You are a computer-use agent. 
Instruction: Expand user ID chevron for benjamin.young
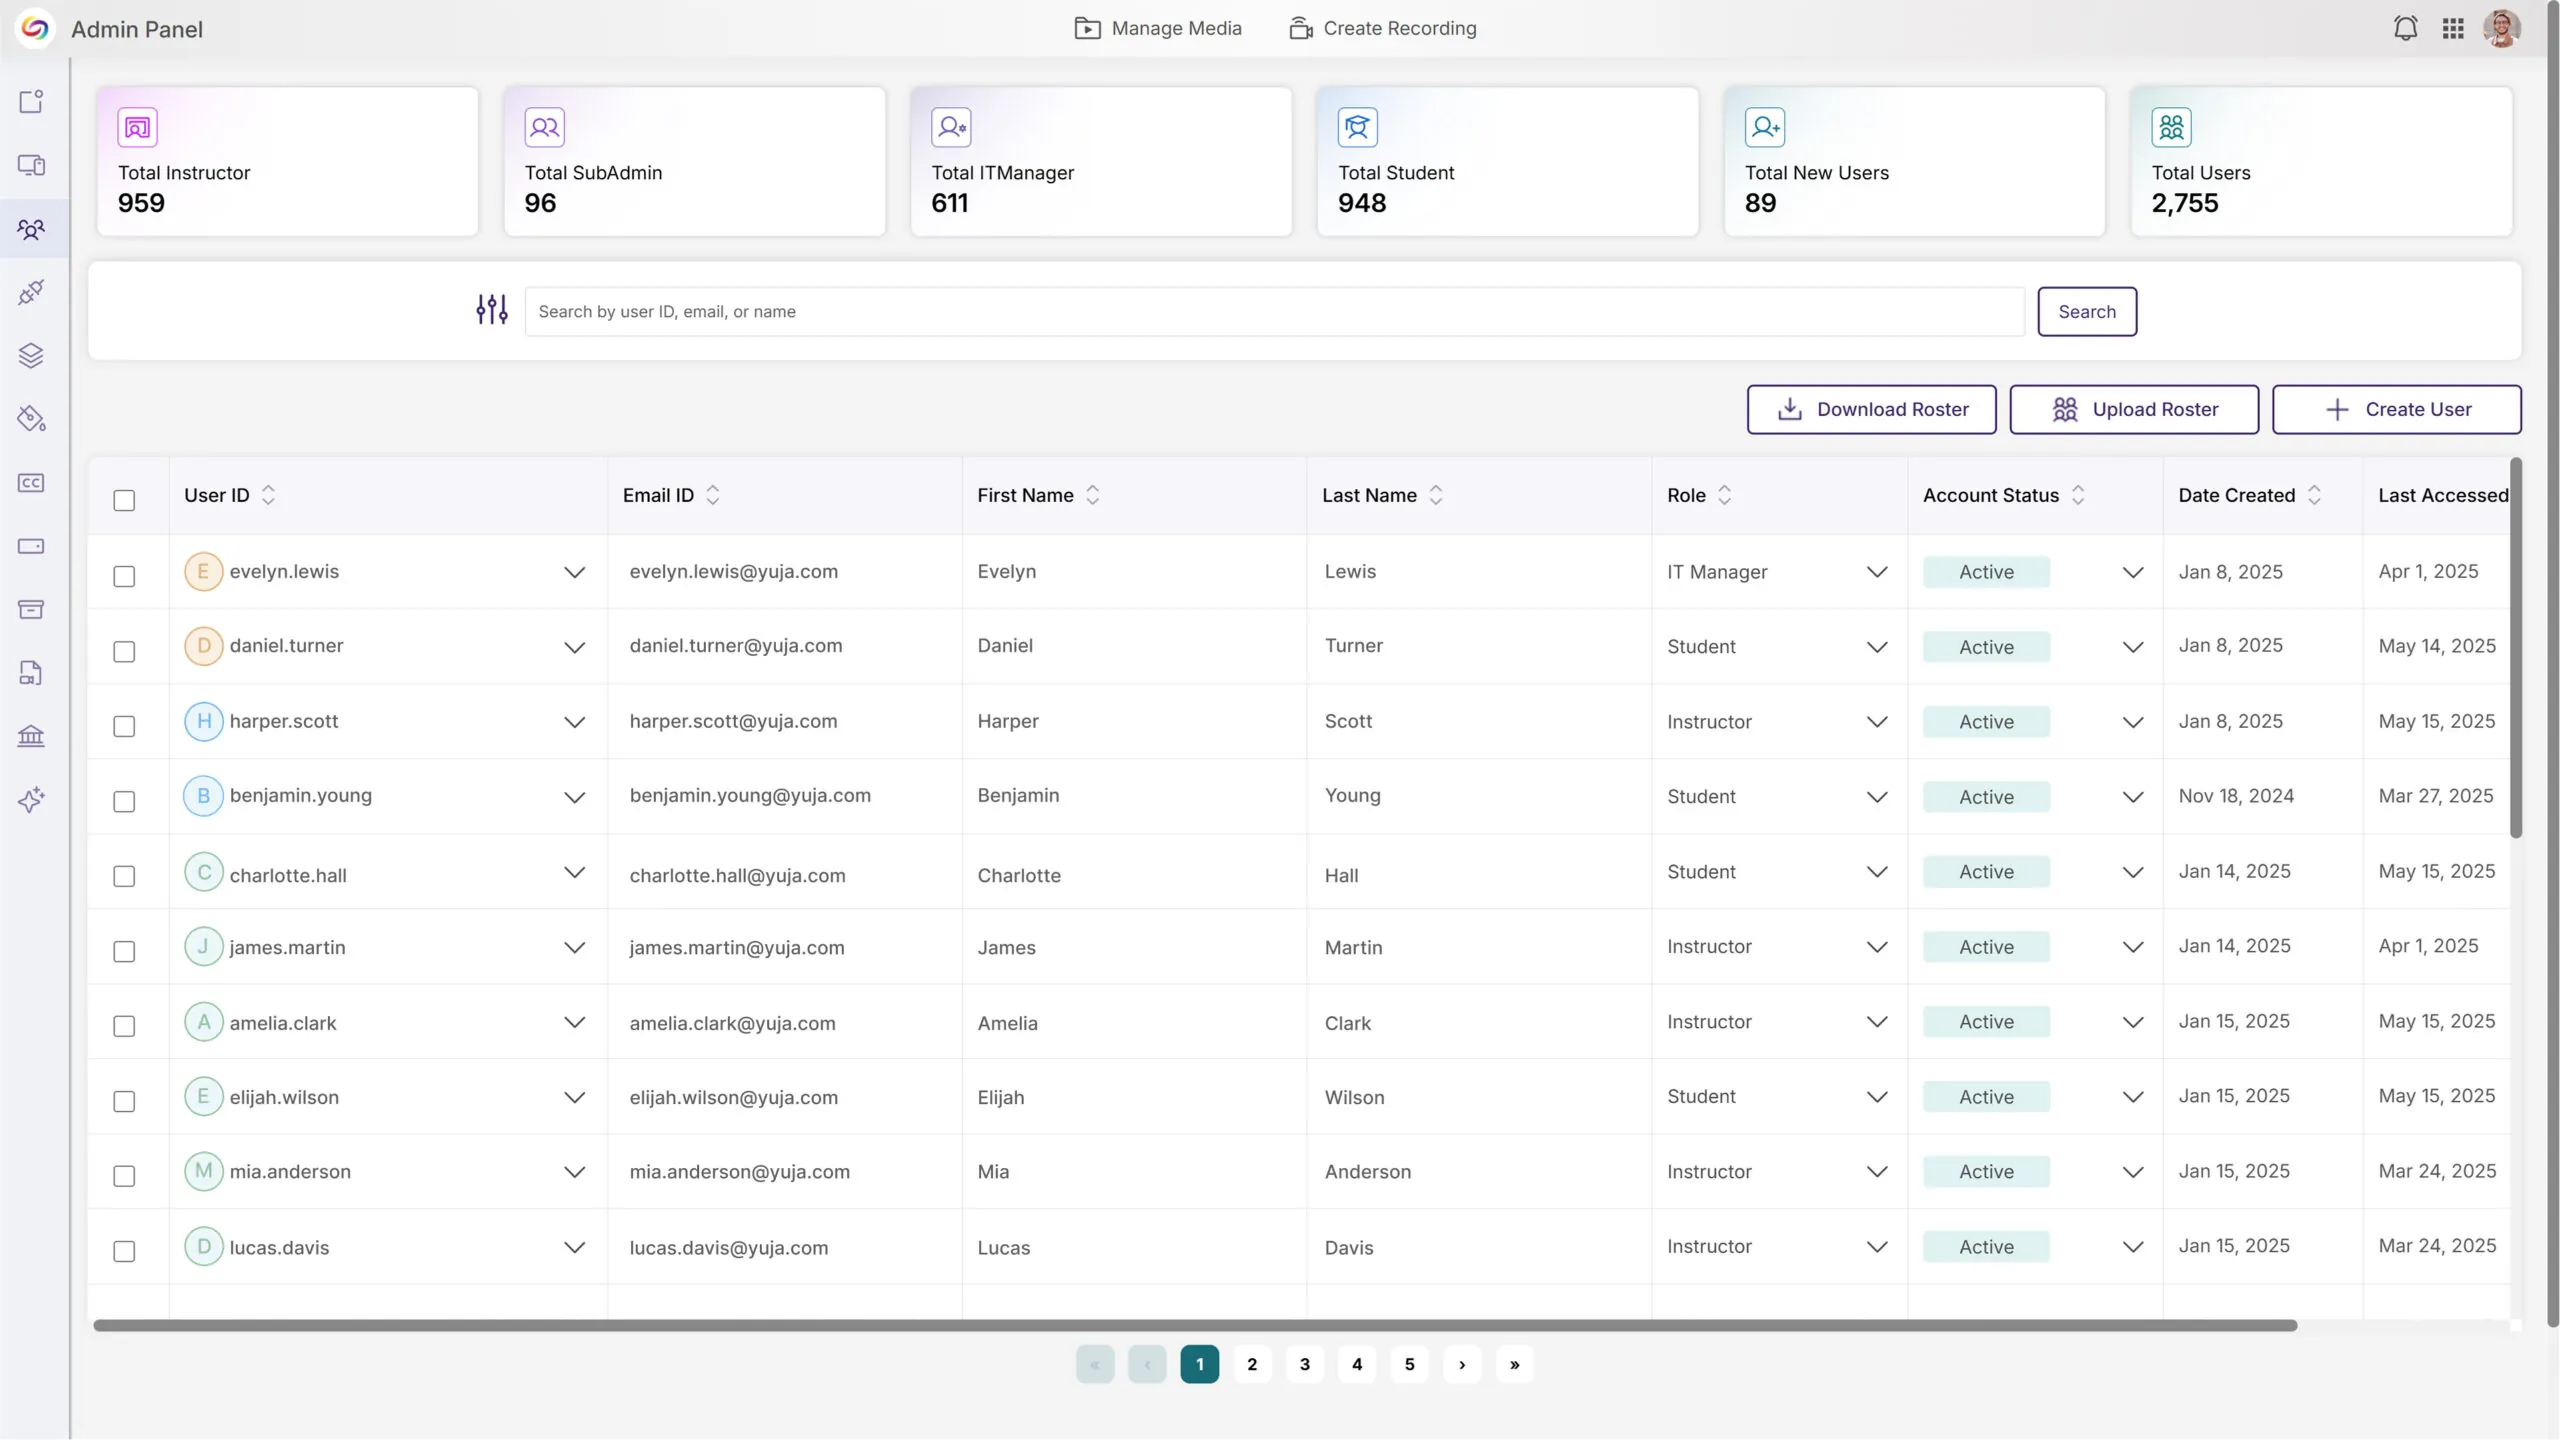click(574, 797)
